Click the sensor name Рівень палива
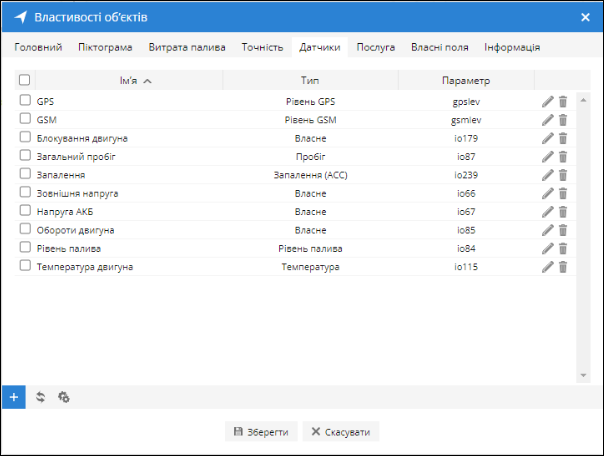The width and height of the screenshot is (605, 456). click(x=69, y=248)
